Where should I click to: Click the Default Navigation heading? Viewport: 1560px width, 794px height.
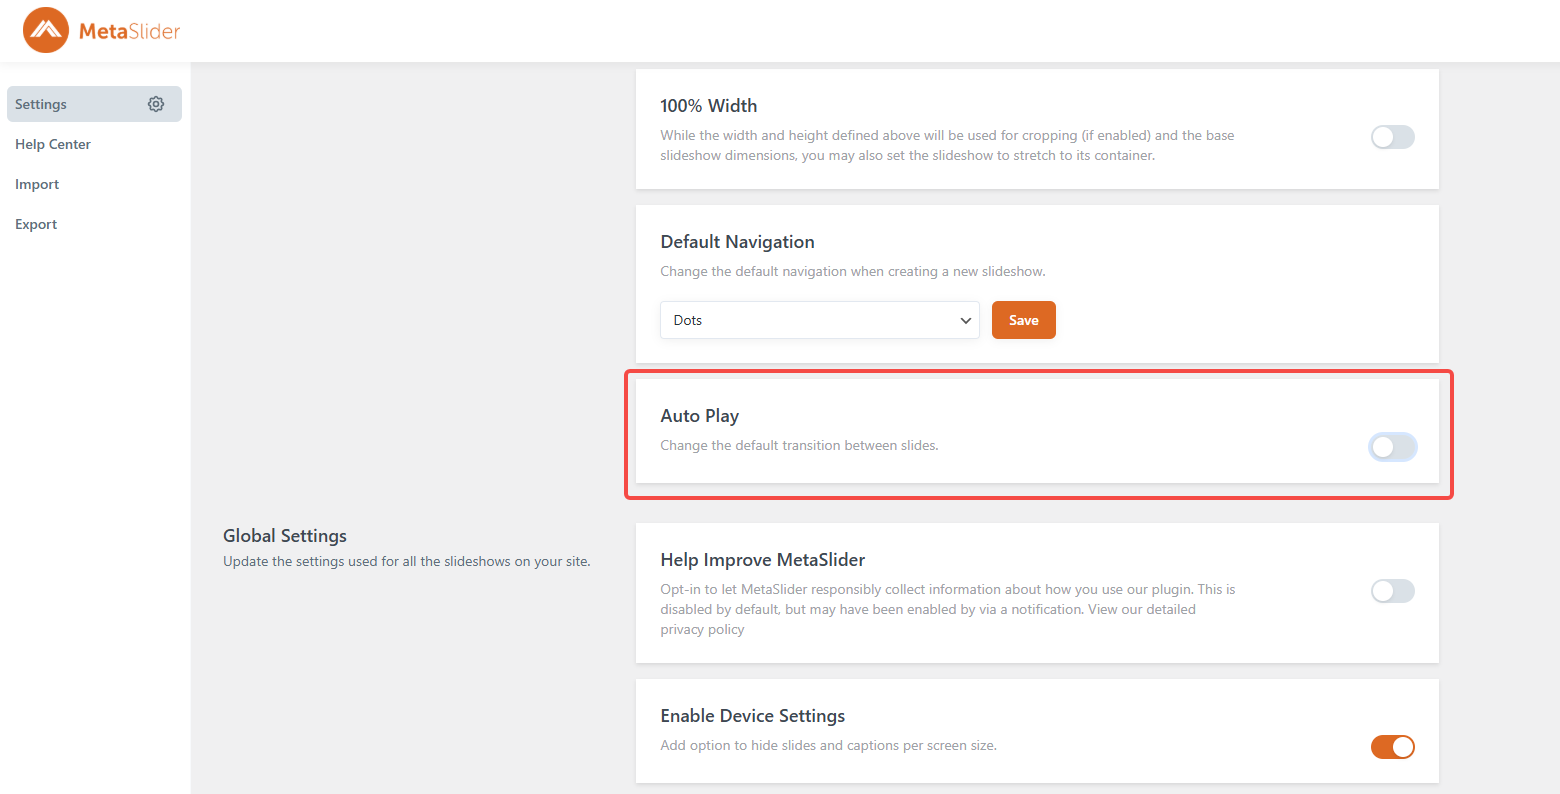click(737, 242)
